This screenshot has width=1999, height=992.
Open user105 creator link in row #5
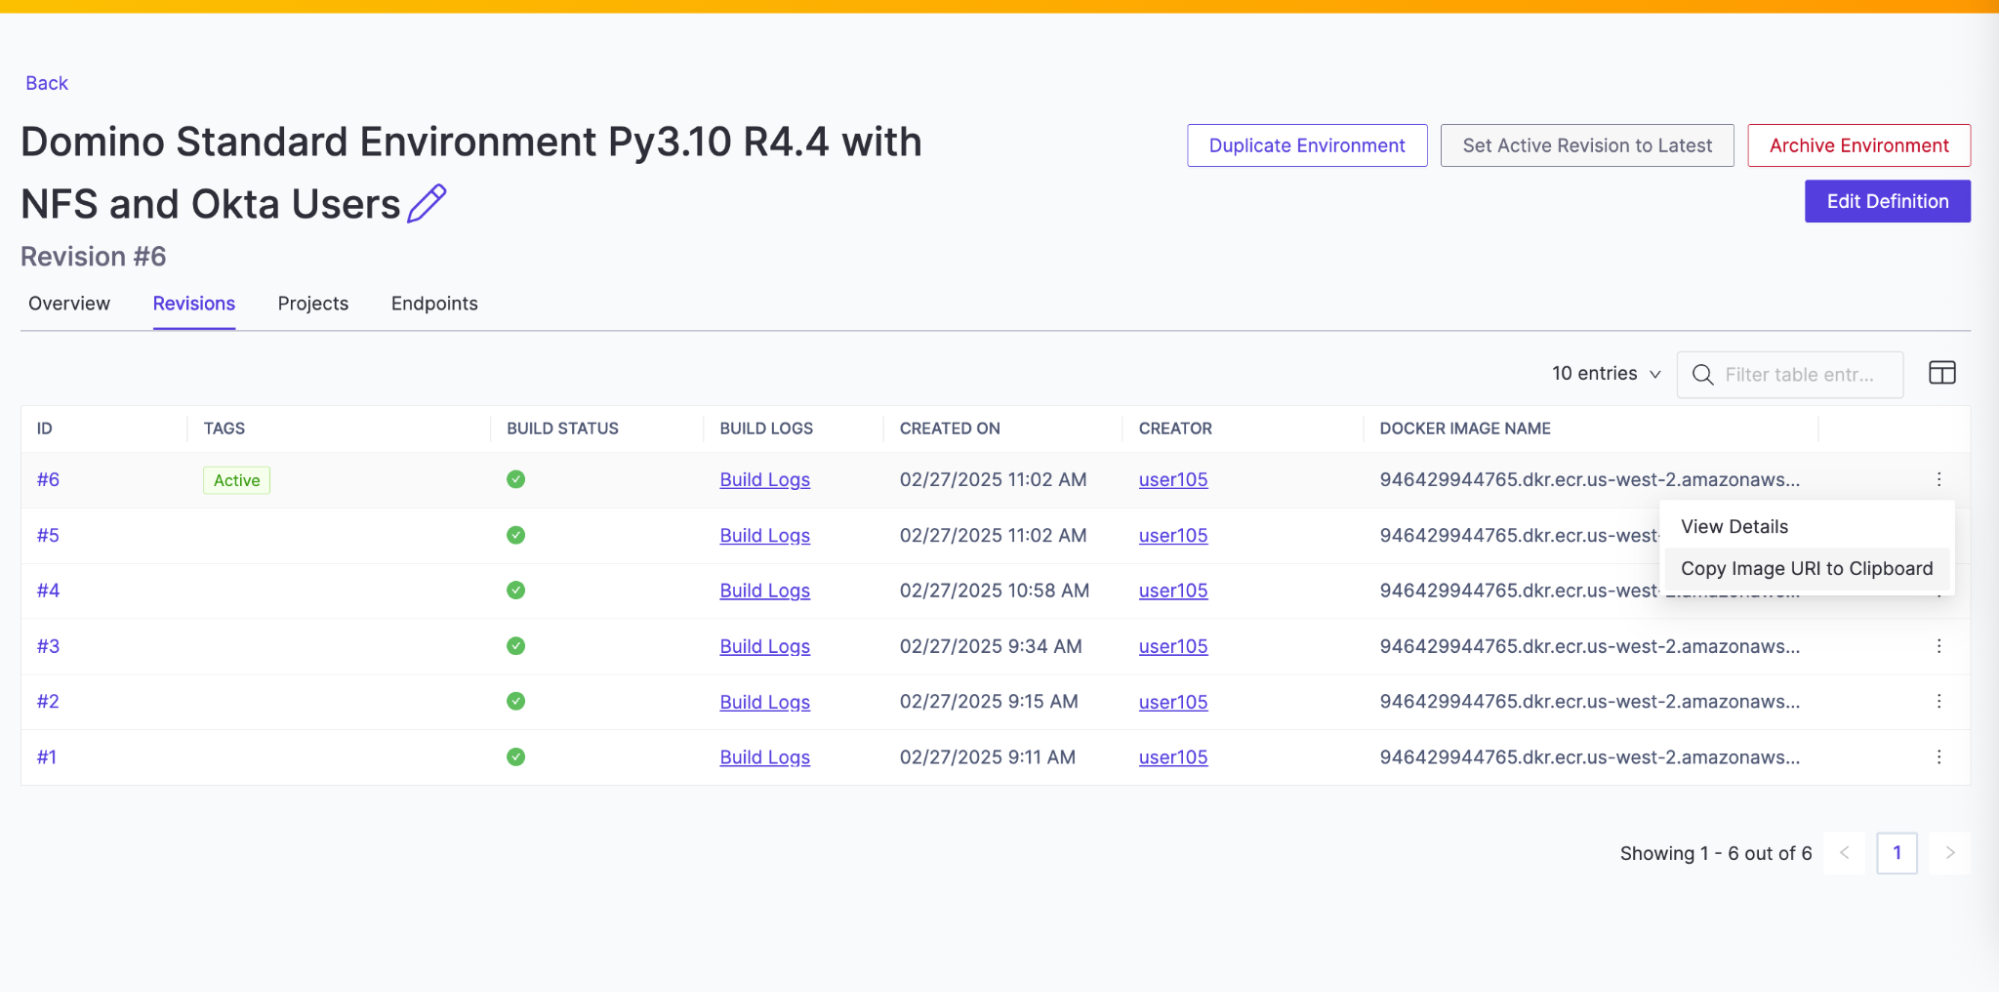click(x=1173, y=535)
